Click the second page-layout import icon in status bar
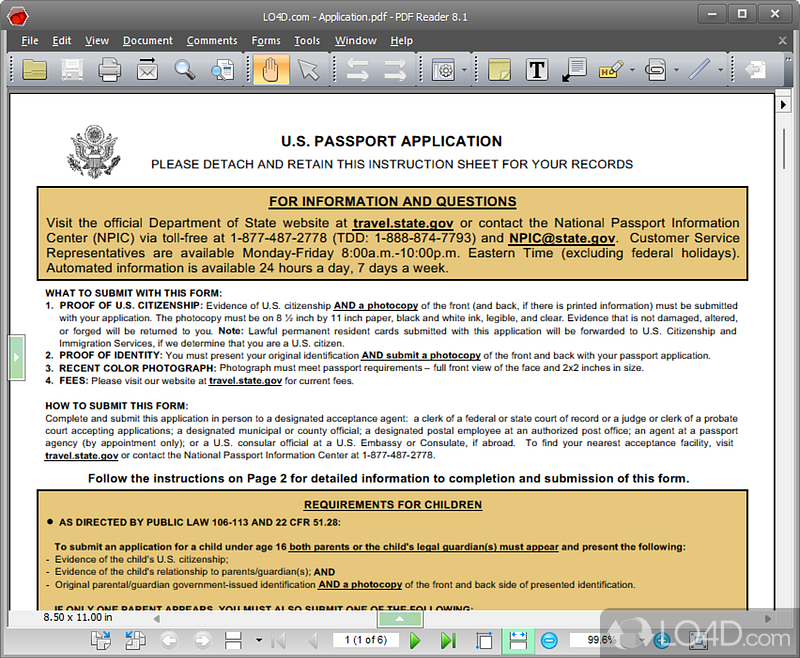Viewport: 800px width, 658px height. [x=135, y=640]
